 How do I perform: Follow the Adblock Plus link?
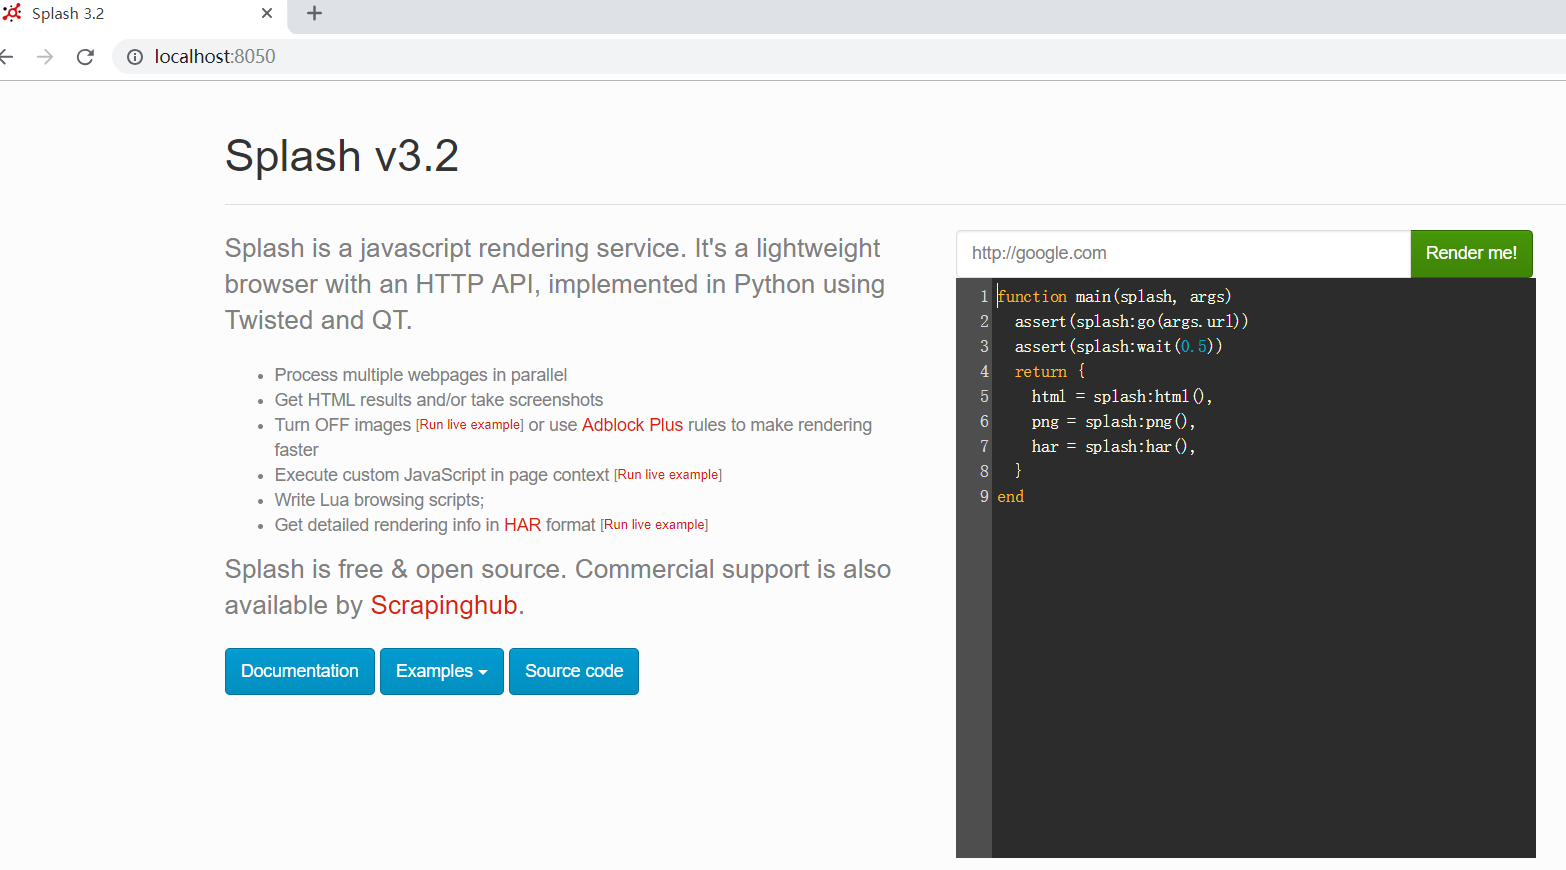coord(632,425)
